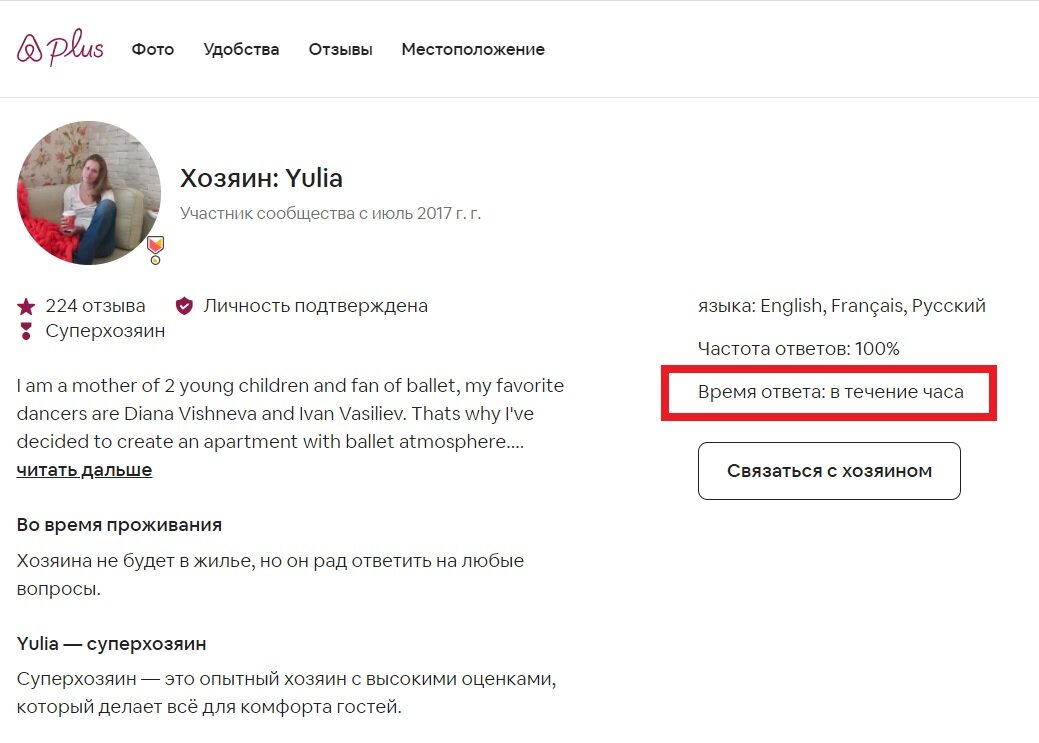The image size is (1039, 743).
Task: Click the highlighted Время ответа box
Action: 828,392
